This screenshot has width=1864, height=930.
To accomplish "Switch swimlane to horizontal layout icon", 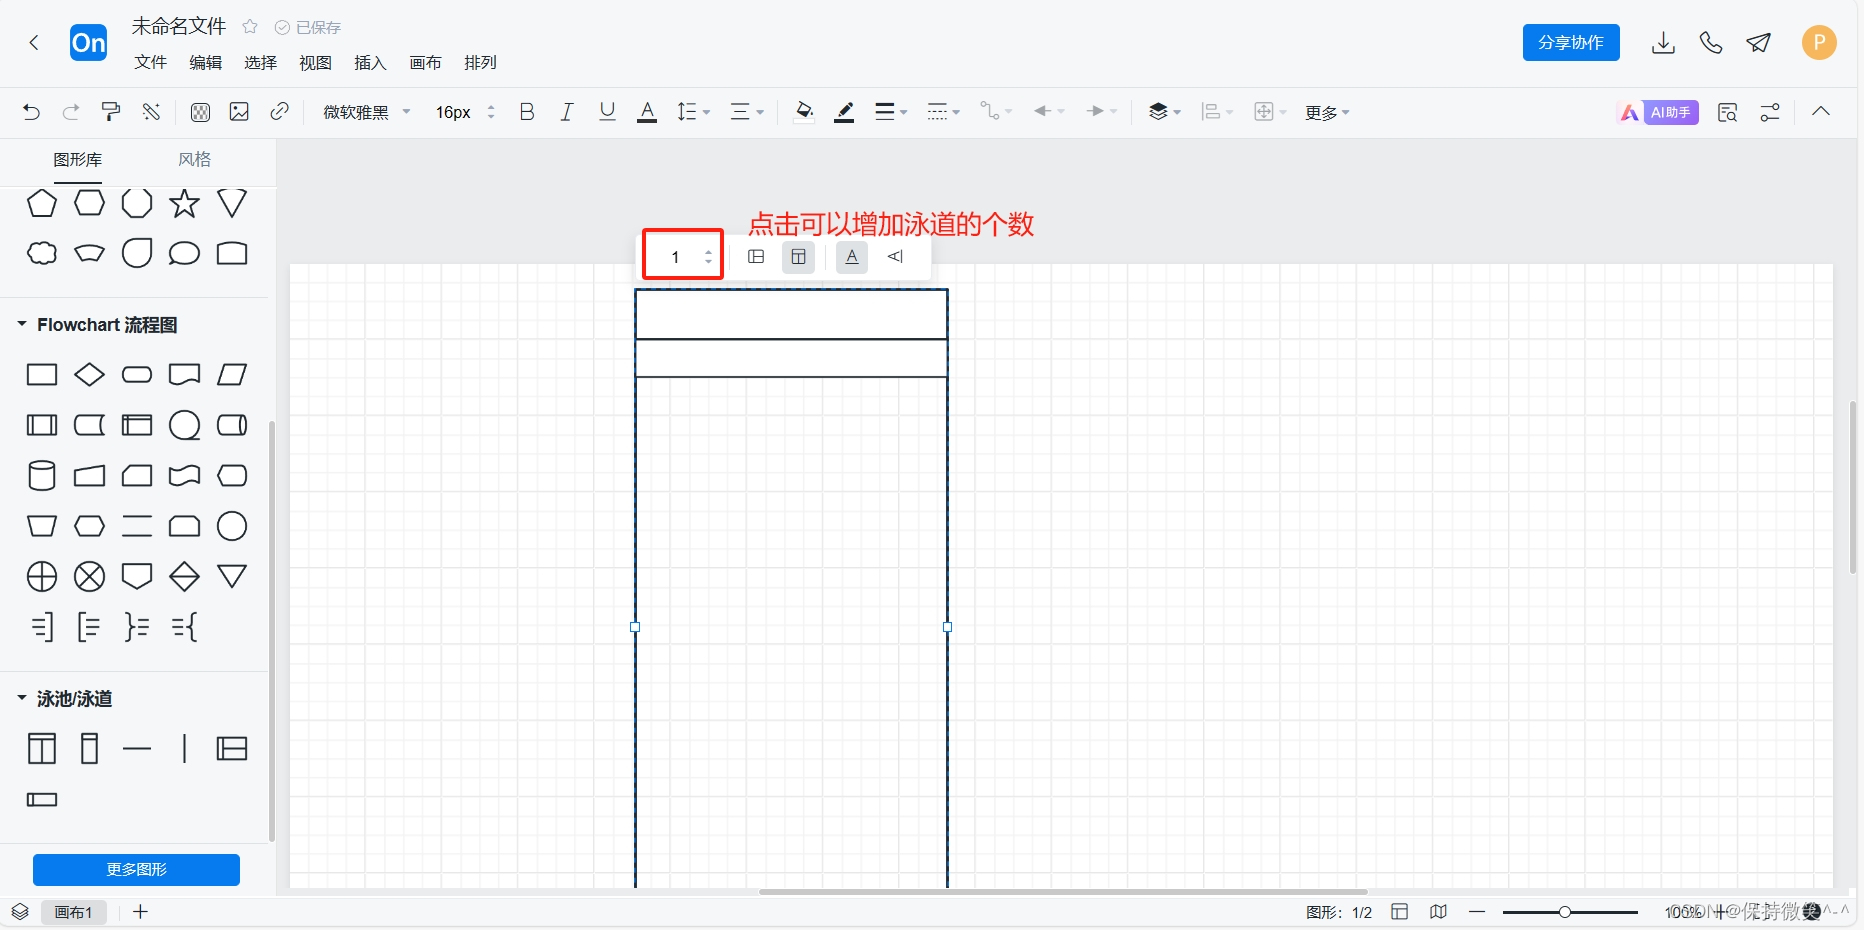I will click(756, 257).
